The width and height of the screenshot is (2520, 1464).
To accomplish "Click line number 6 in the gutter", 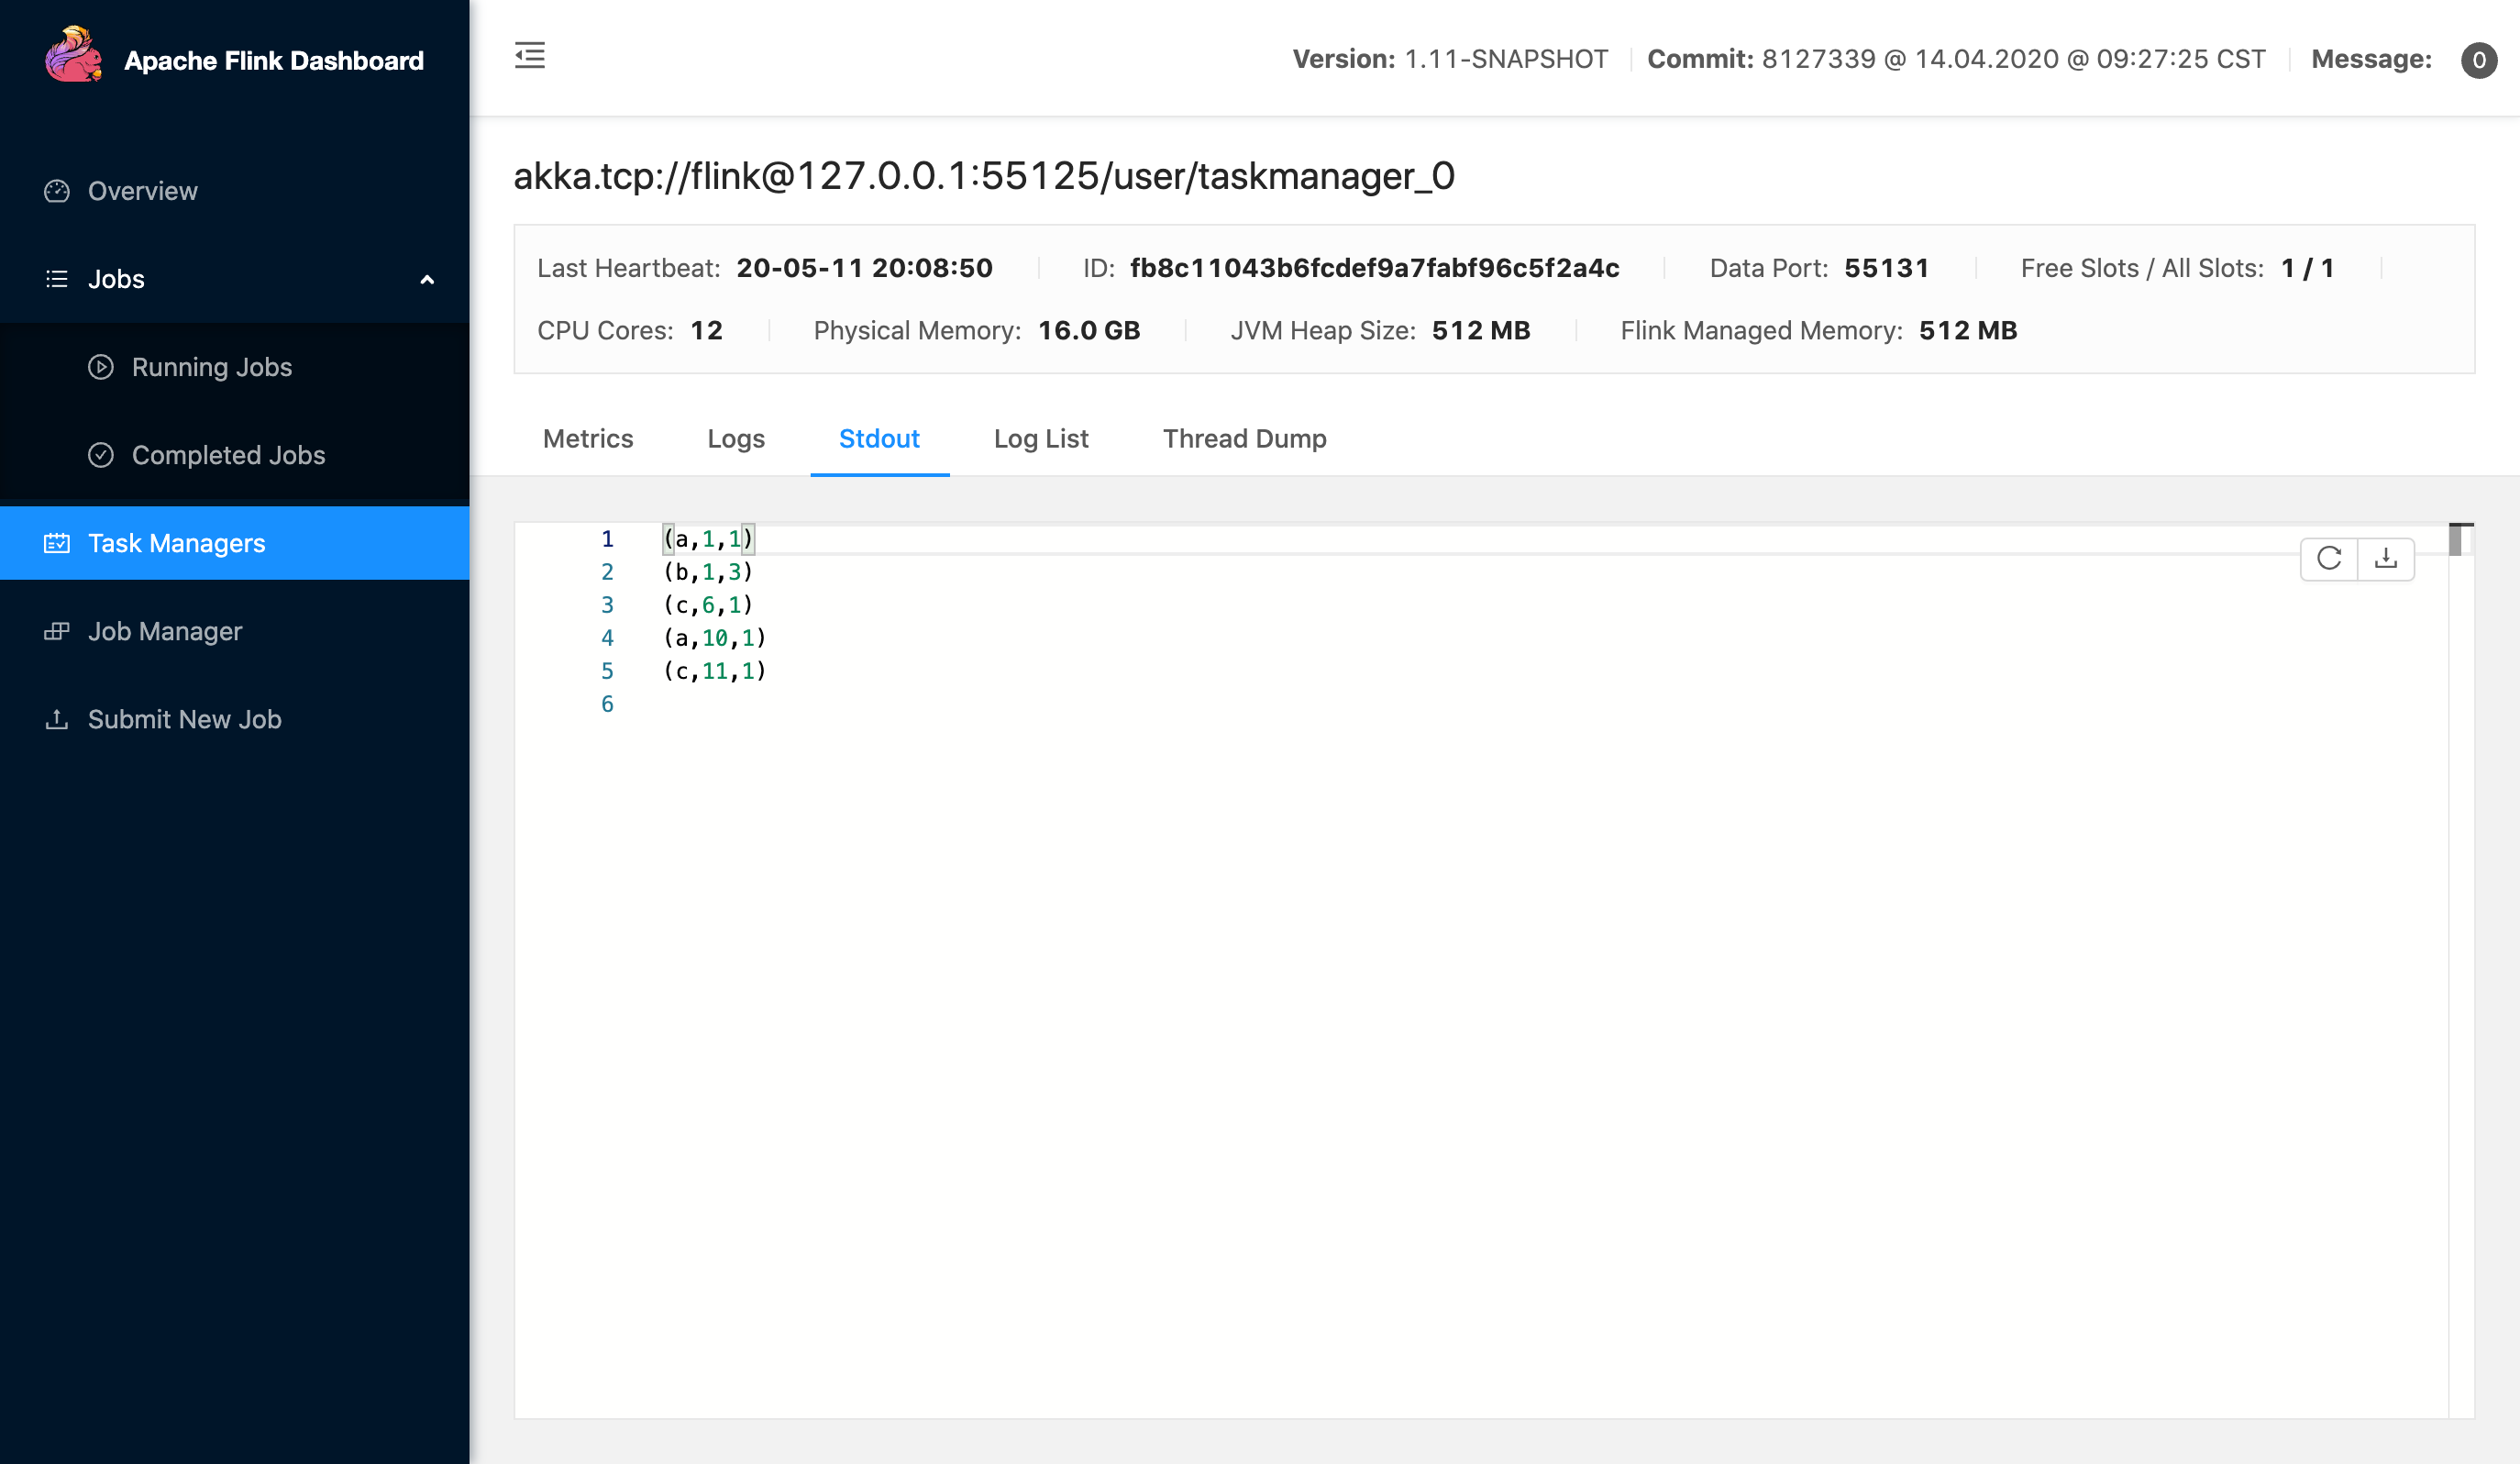I will tap(607, 704).
